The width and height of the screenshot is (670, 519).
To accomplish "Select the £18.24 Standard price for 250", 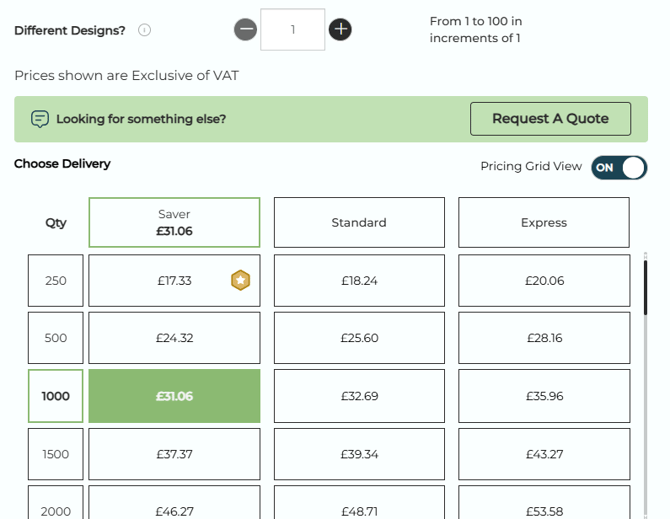I will (359, 281).
